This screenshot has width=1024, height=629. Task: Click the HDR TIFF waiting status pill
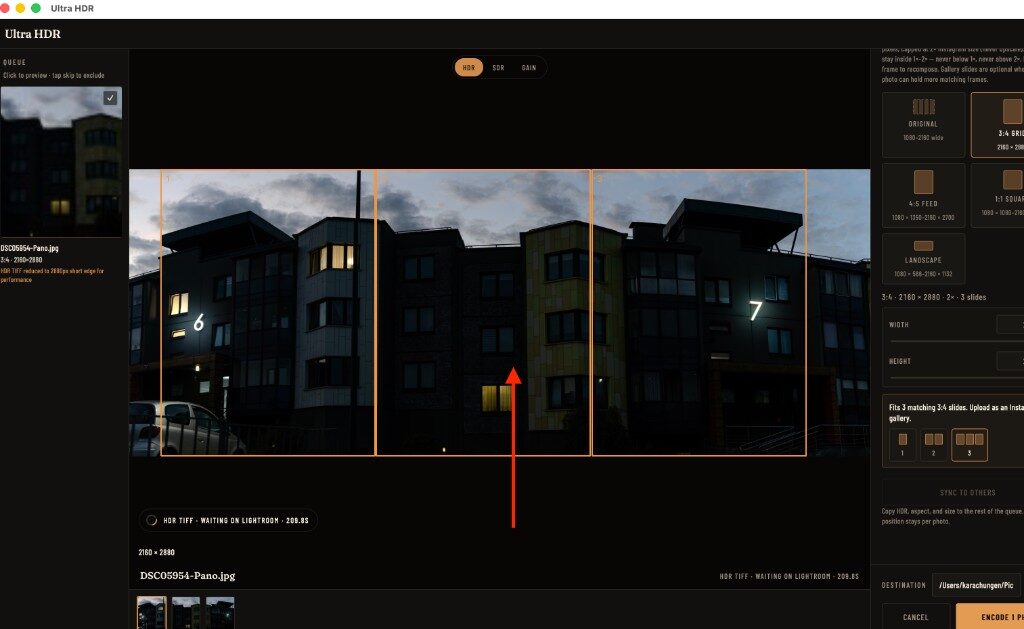pyautogui.click(x=228, y=521)
